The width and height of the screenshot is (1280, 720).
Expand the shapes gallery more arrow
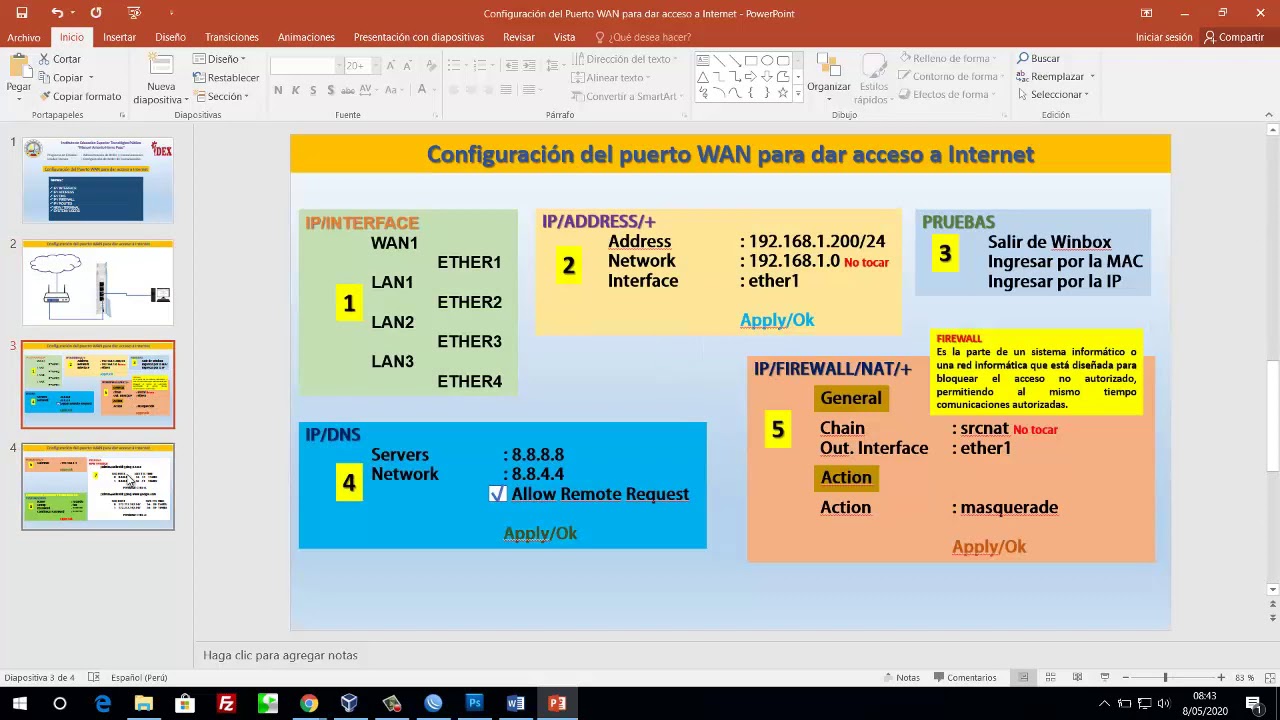pyautogui.click(x=797, y=93)
